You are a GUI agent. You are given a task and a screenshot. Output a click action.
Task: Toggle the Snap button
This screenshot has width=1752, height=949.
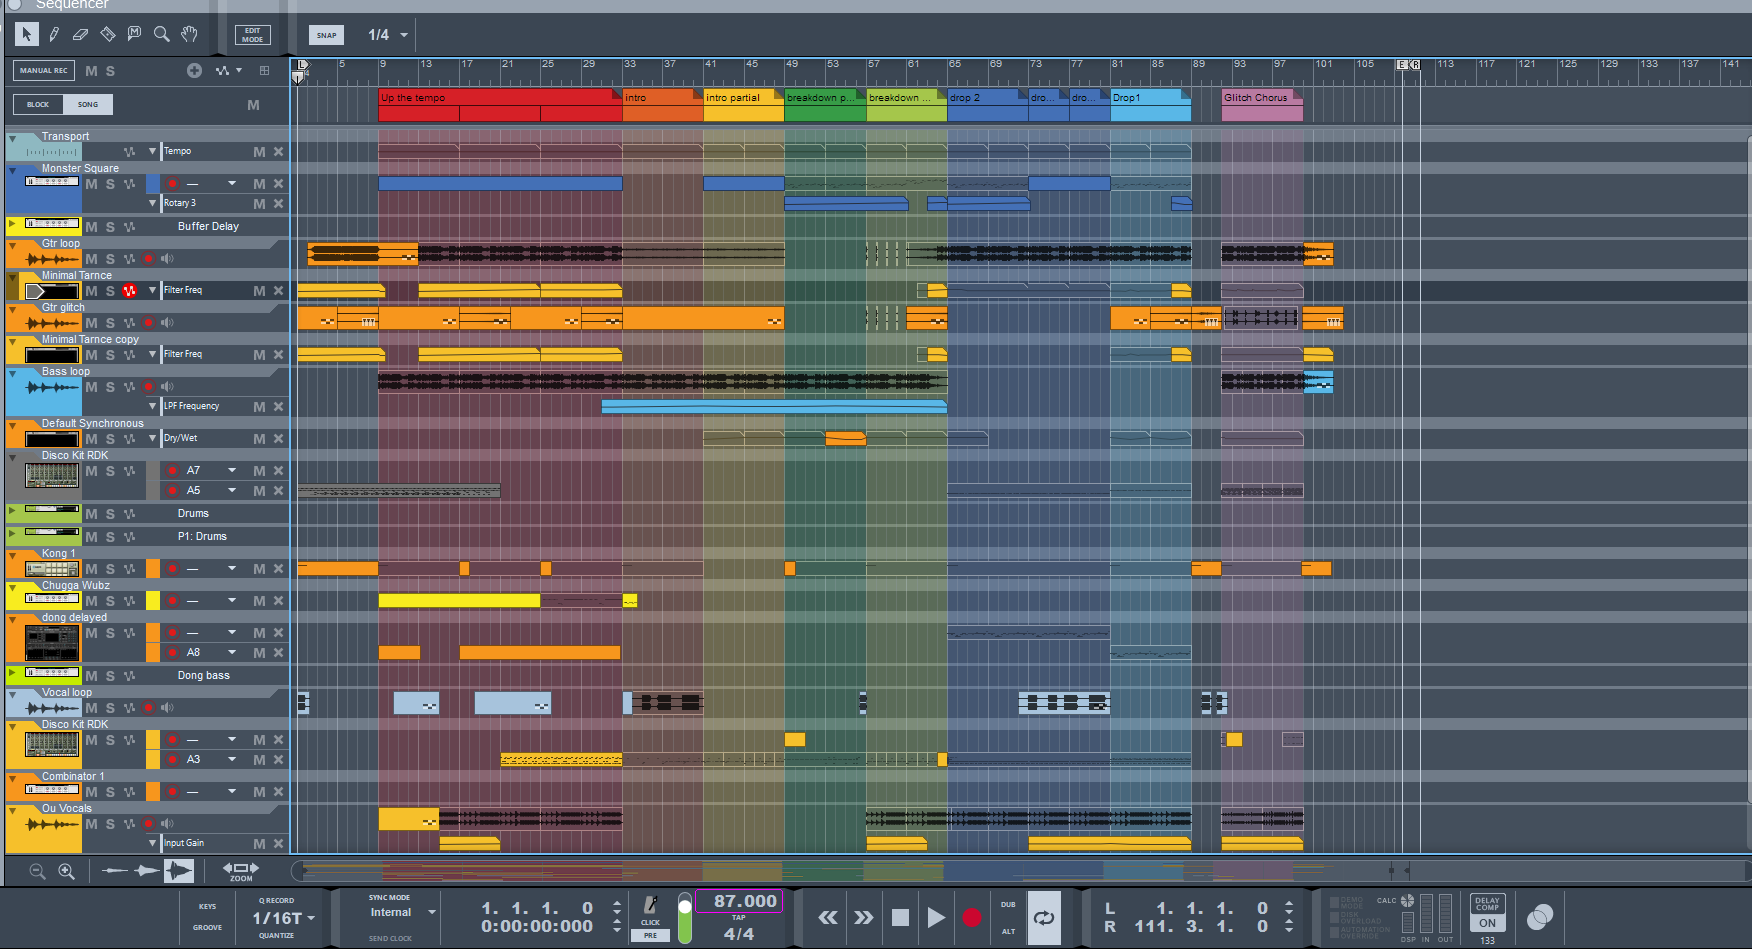pos(326,35)
